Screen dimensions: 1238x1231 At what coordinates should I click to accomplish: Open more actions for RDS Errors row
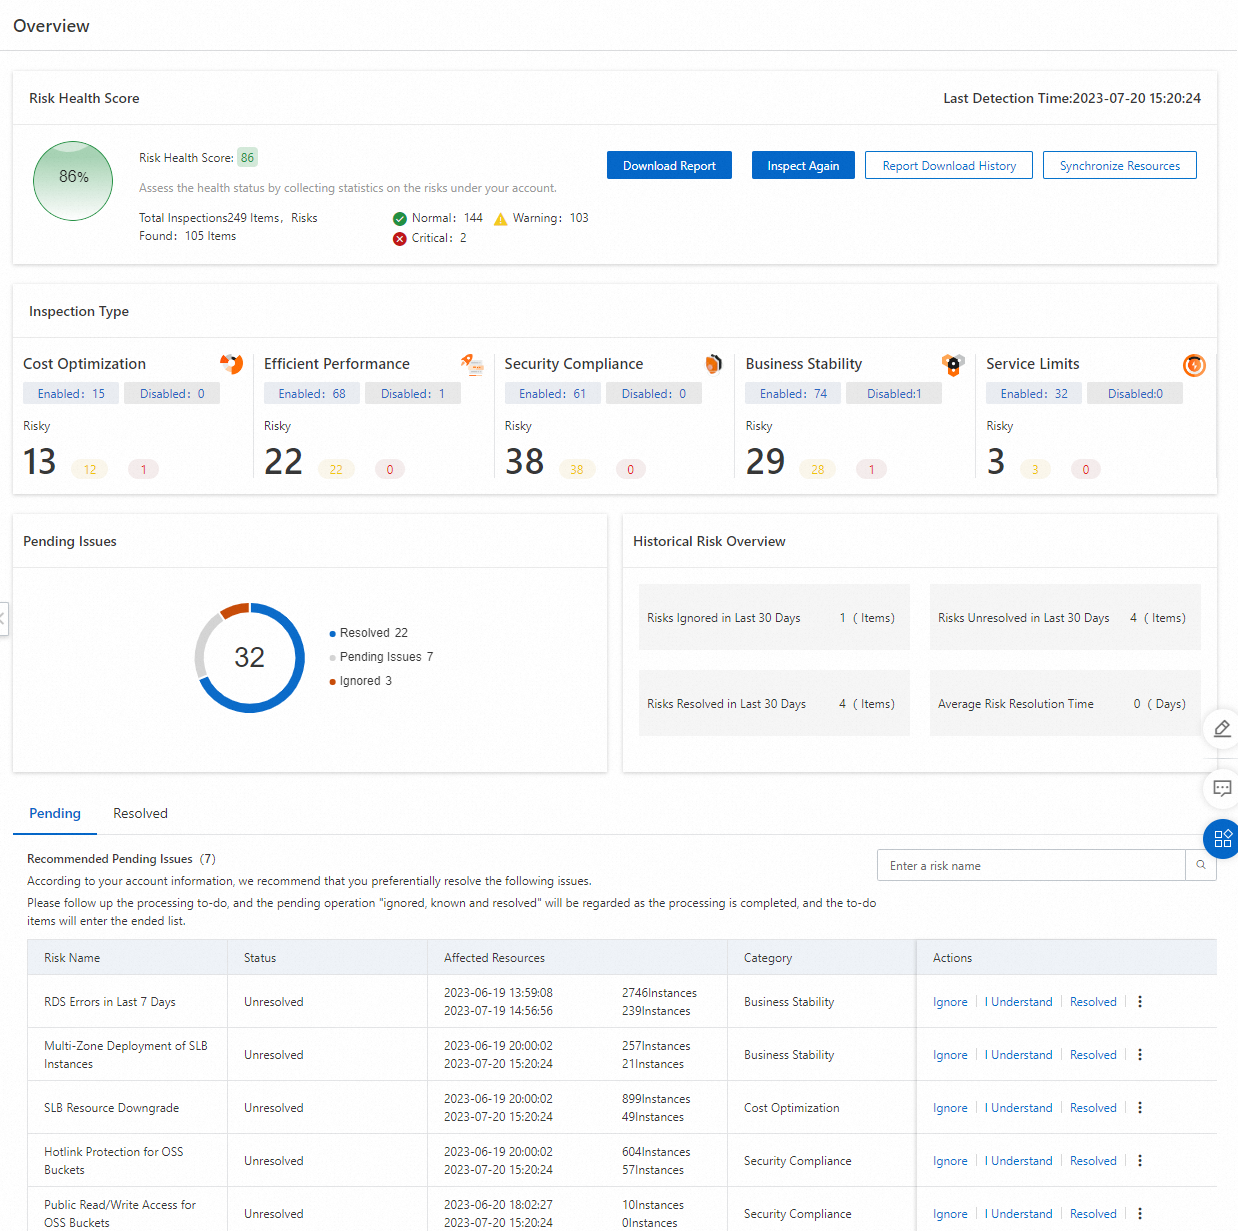coord(1140,1002)
